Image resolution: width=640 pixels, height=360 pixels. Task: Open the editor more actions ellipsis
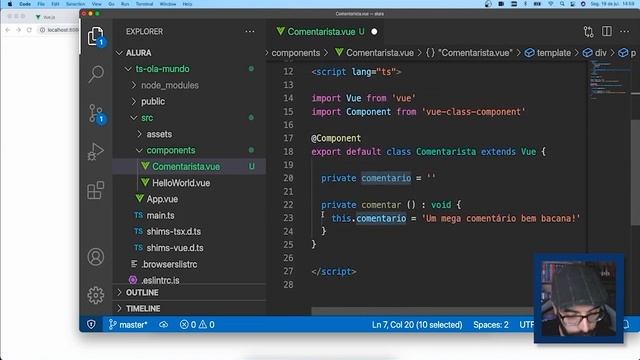tap(624, 31)
